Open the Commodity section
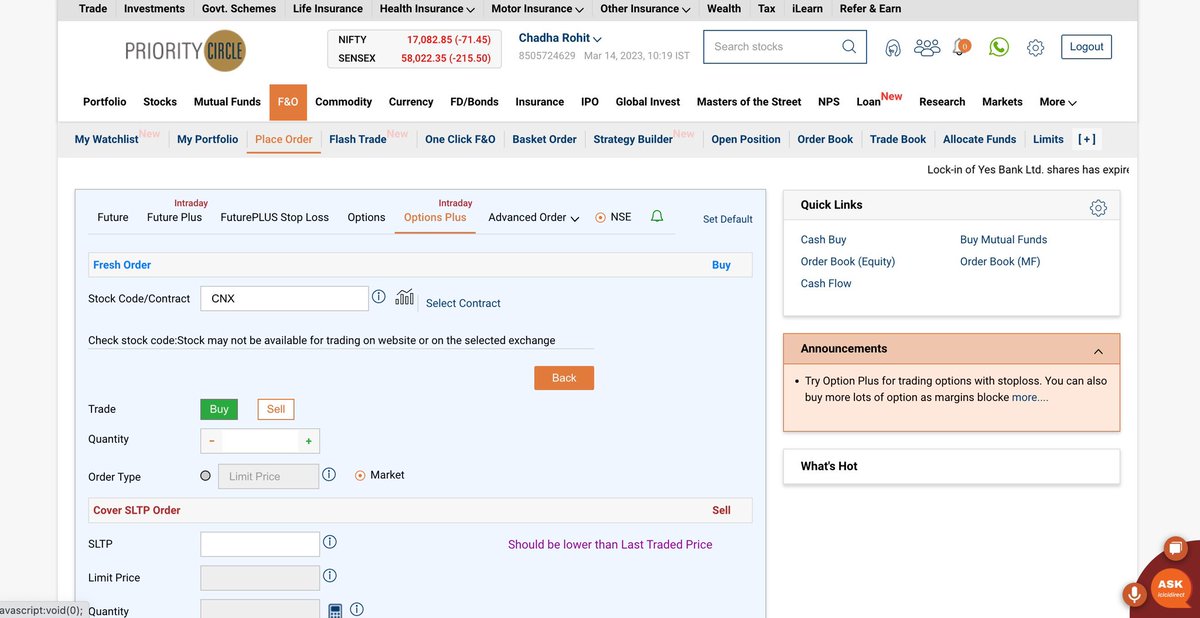This screenshot has height=618, width=1200. coord(343,102)
